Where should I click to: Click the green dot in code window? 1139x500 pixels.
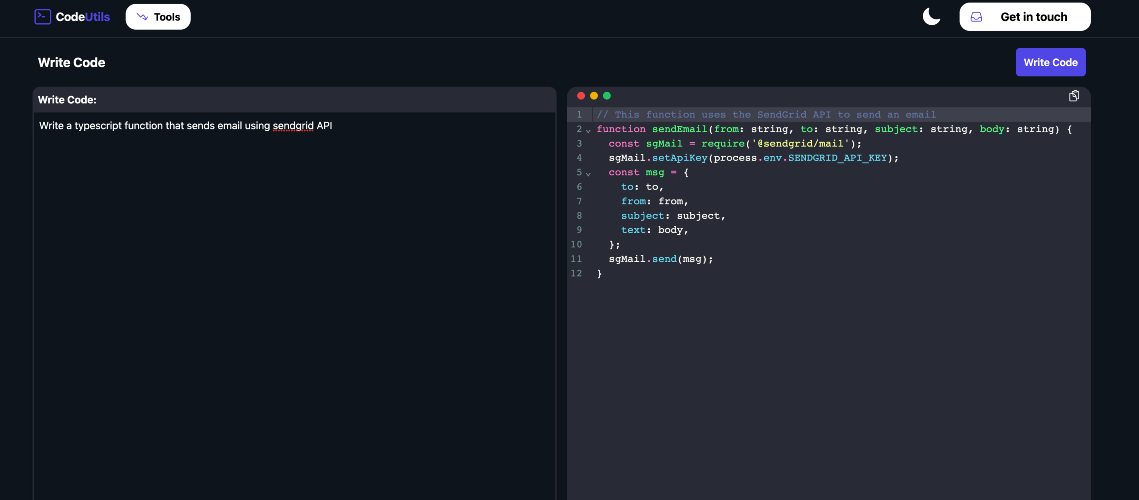(607, 96)
